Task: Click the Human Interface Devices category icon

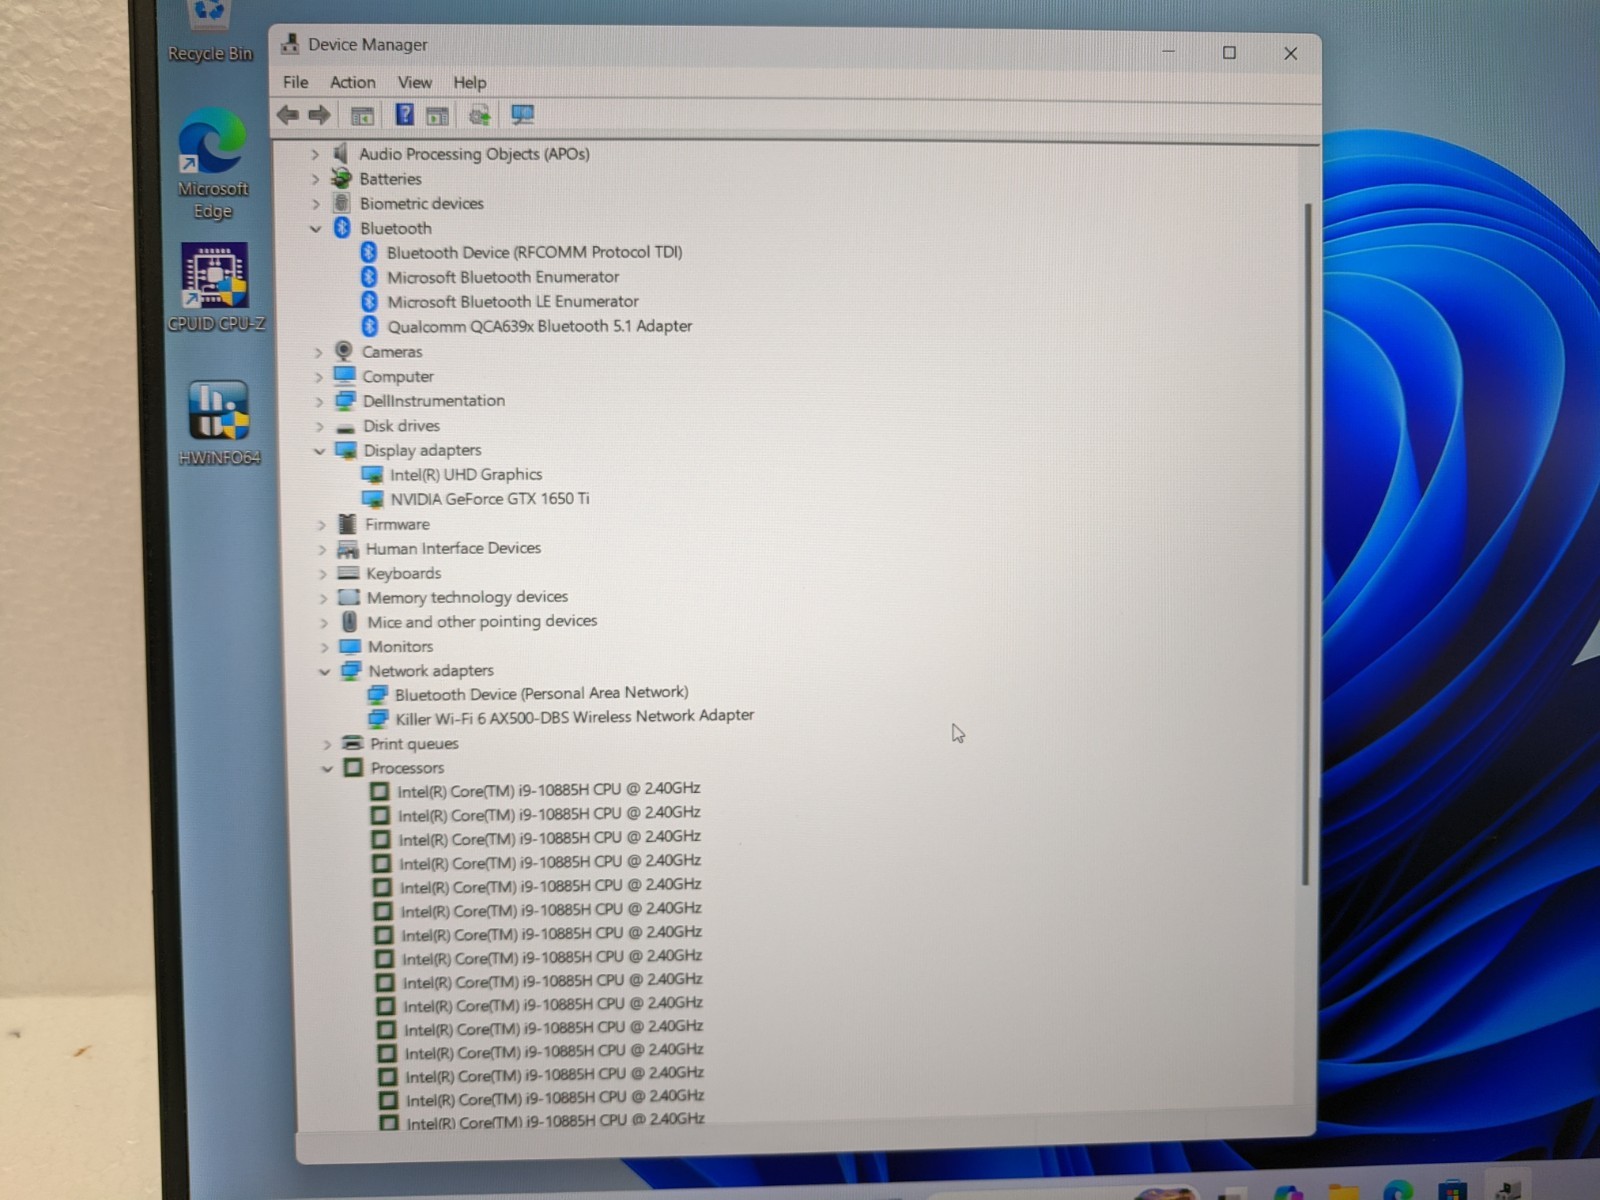Action: pos(348,548)
